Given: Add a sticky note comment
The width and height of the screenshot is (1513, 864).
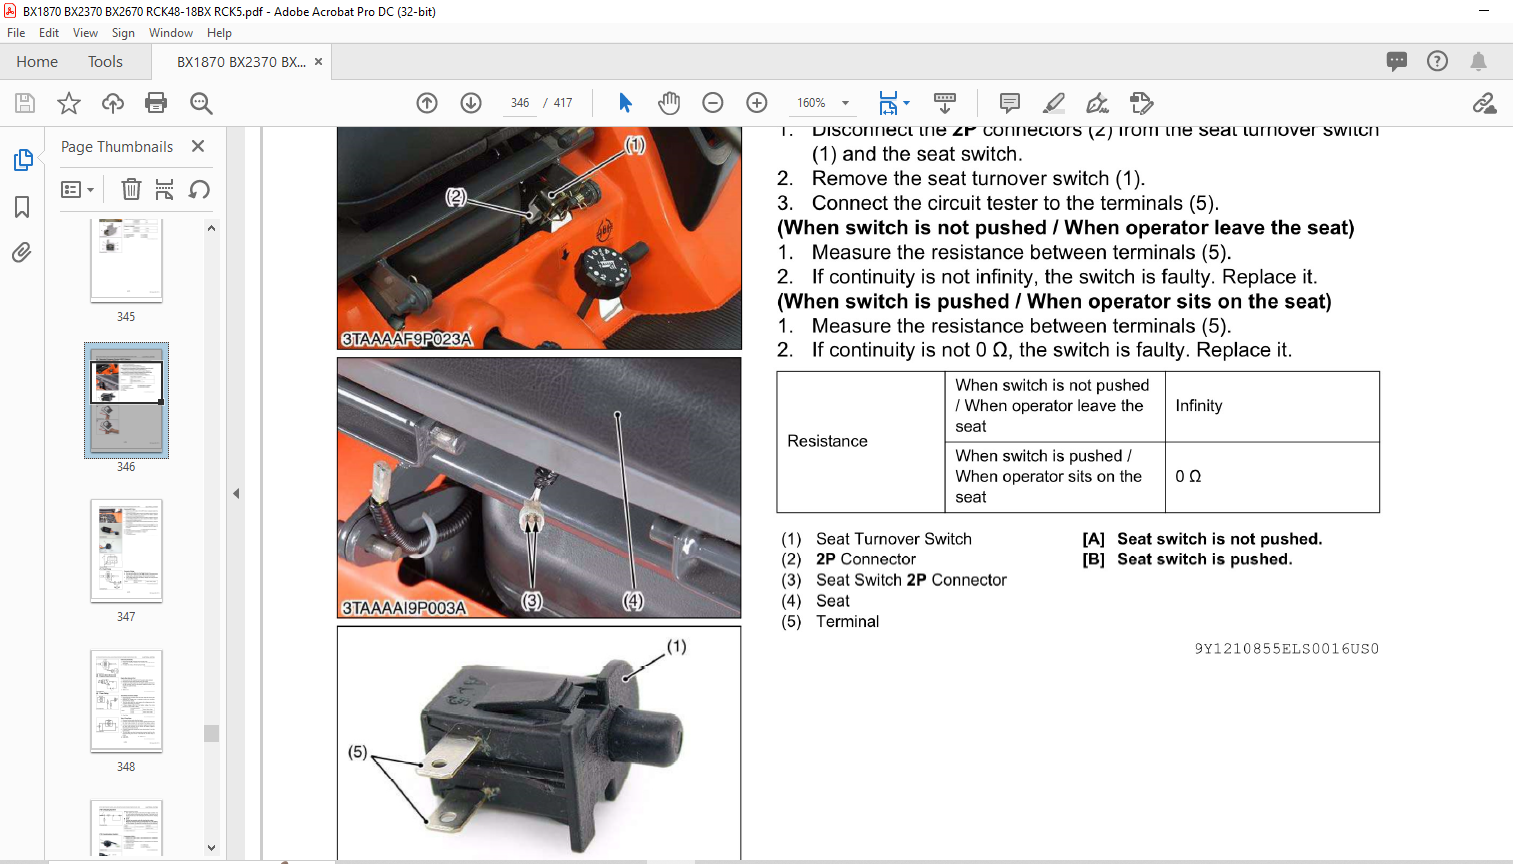Looking at the screenshot, I should (x=1010, y=103).
